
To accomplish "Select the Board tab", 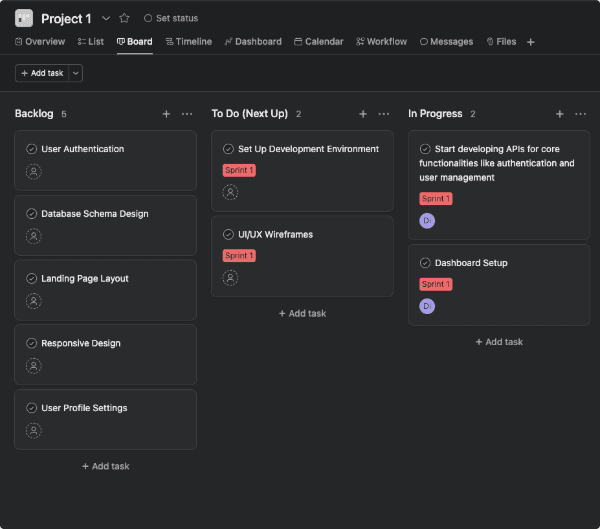I will 135,41.
